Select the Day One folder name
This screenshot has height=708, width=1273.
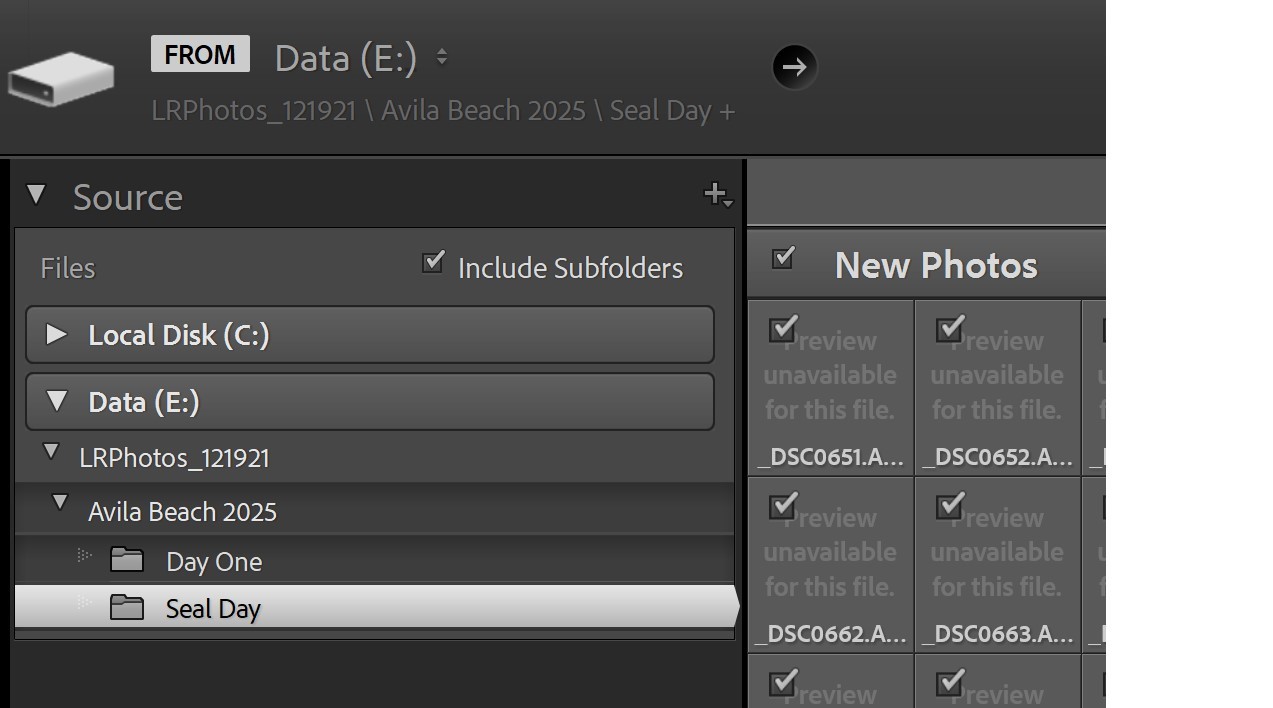(x=214, y=562)
